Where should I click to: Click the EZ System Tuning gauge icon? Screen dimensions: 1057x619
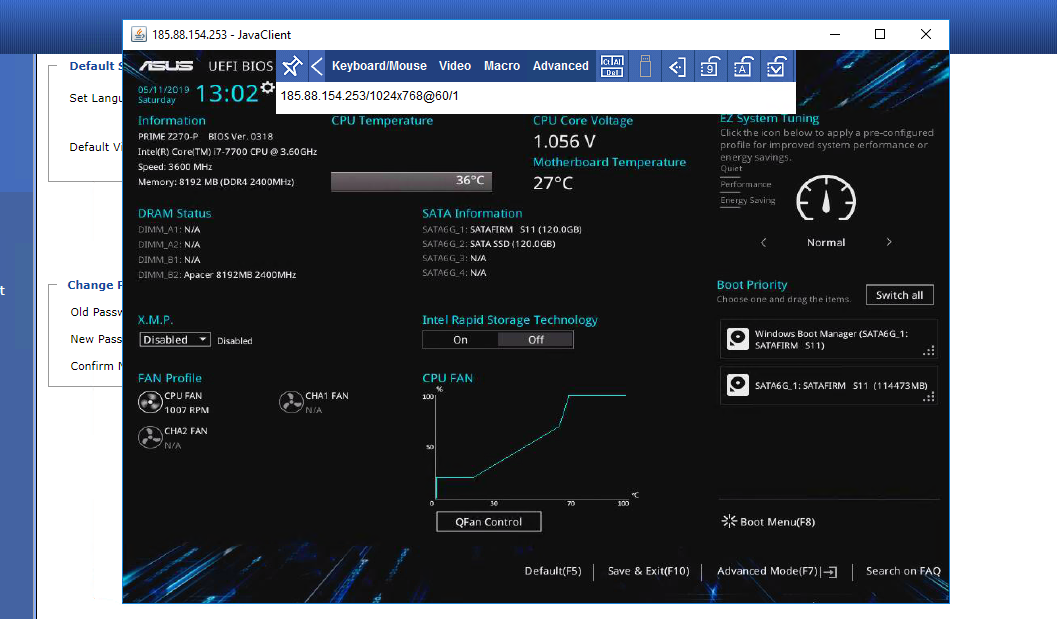(x=826, y=198)
